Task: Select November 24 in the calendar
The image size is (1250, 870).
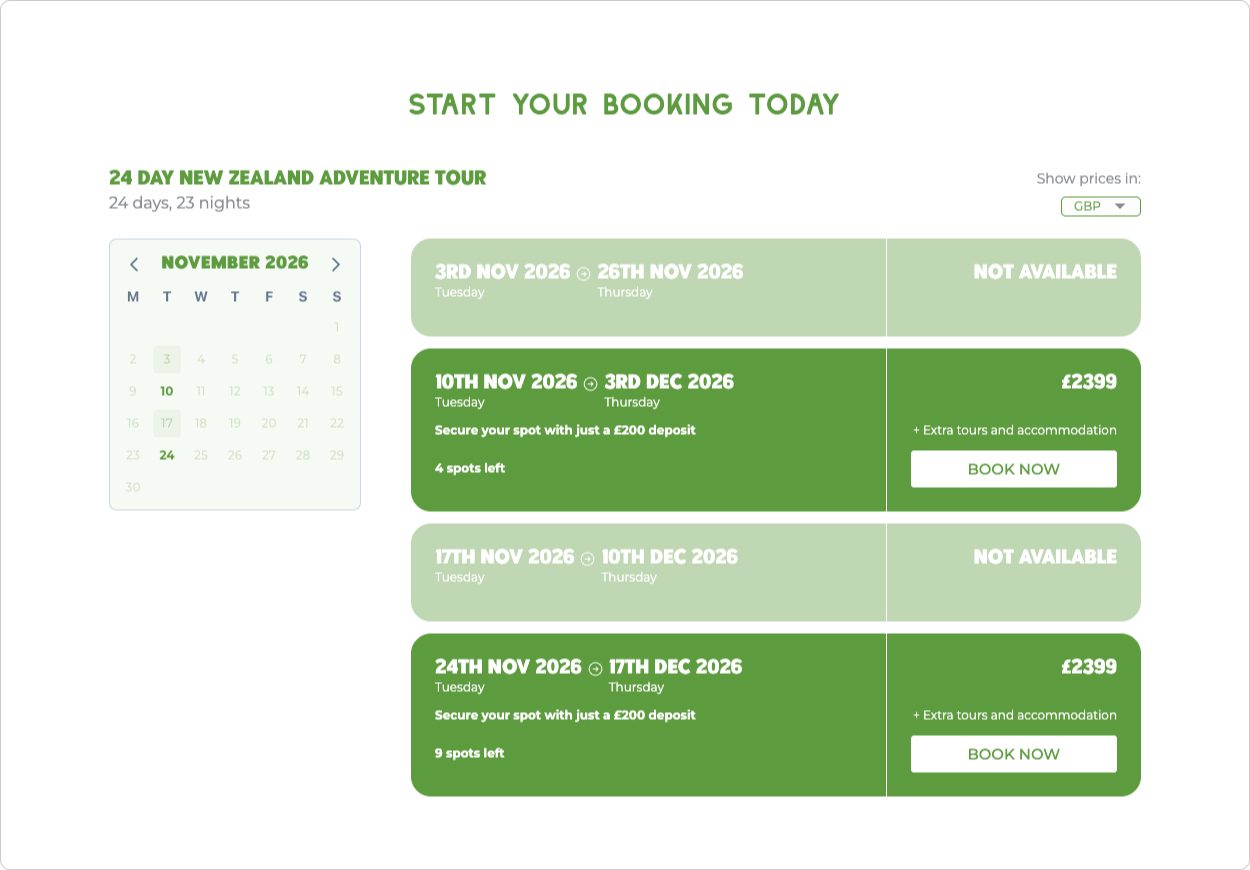Action: [x=167, y=455]
